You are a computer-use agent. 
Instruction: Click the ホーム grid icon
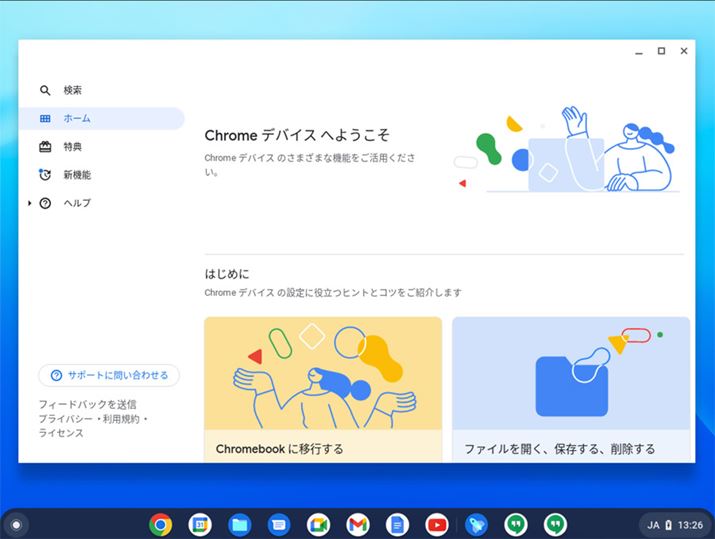point(45,119)
